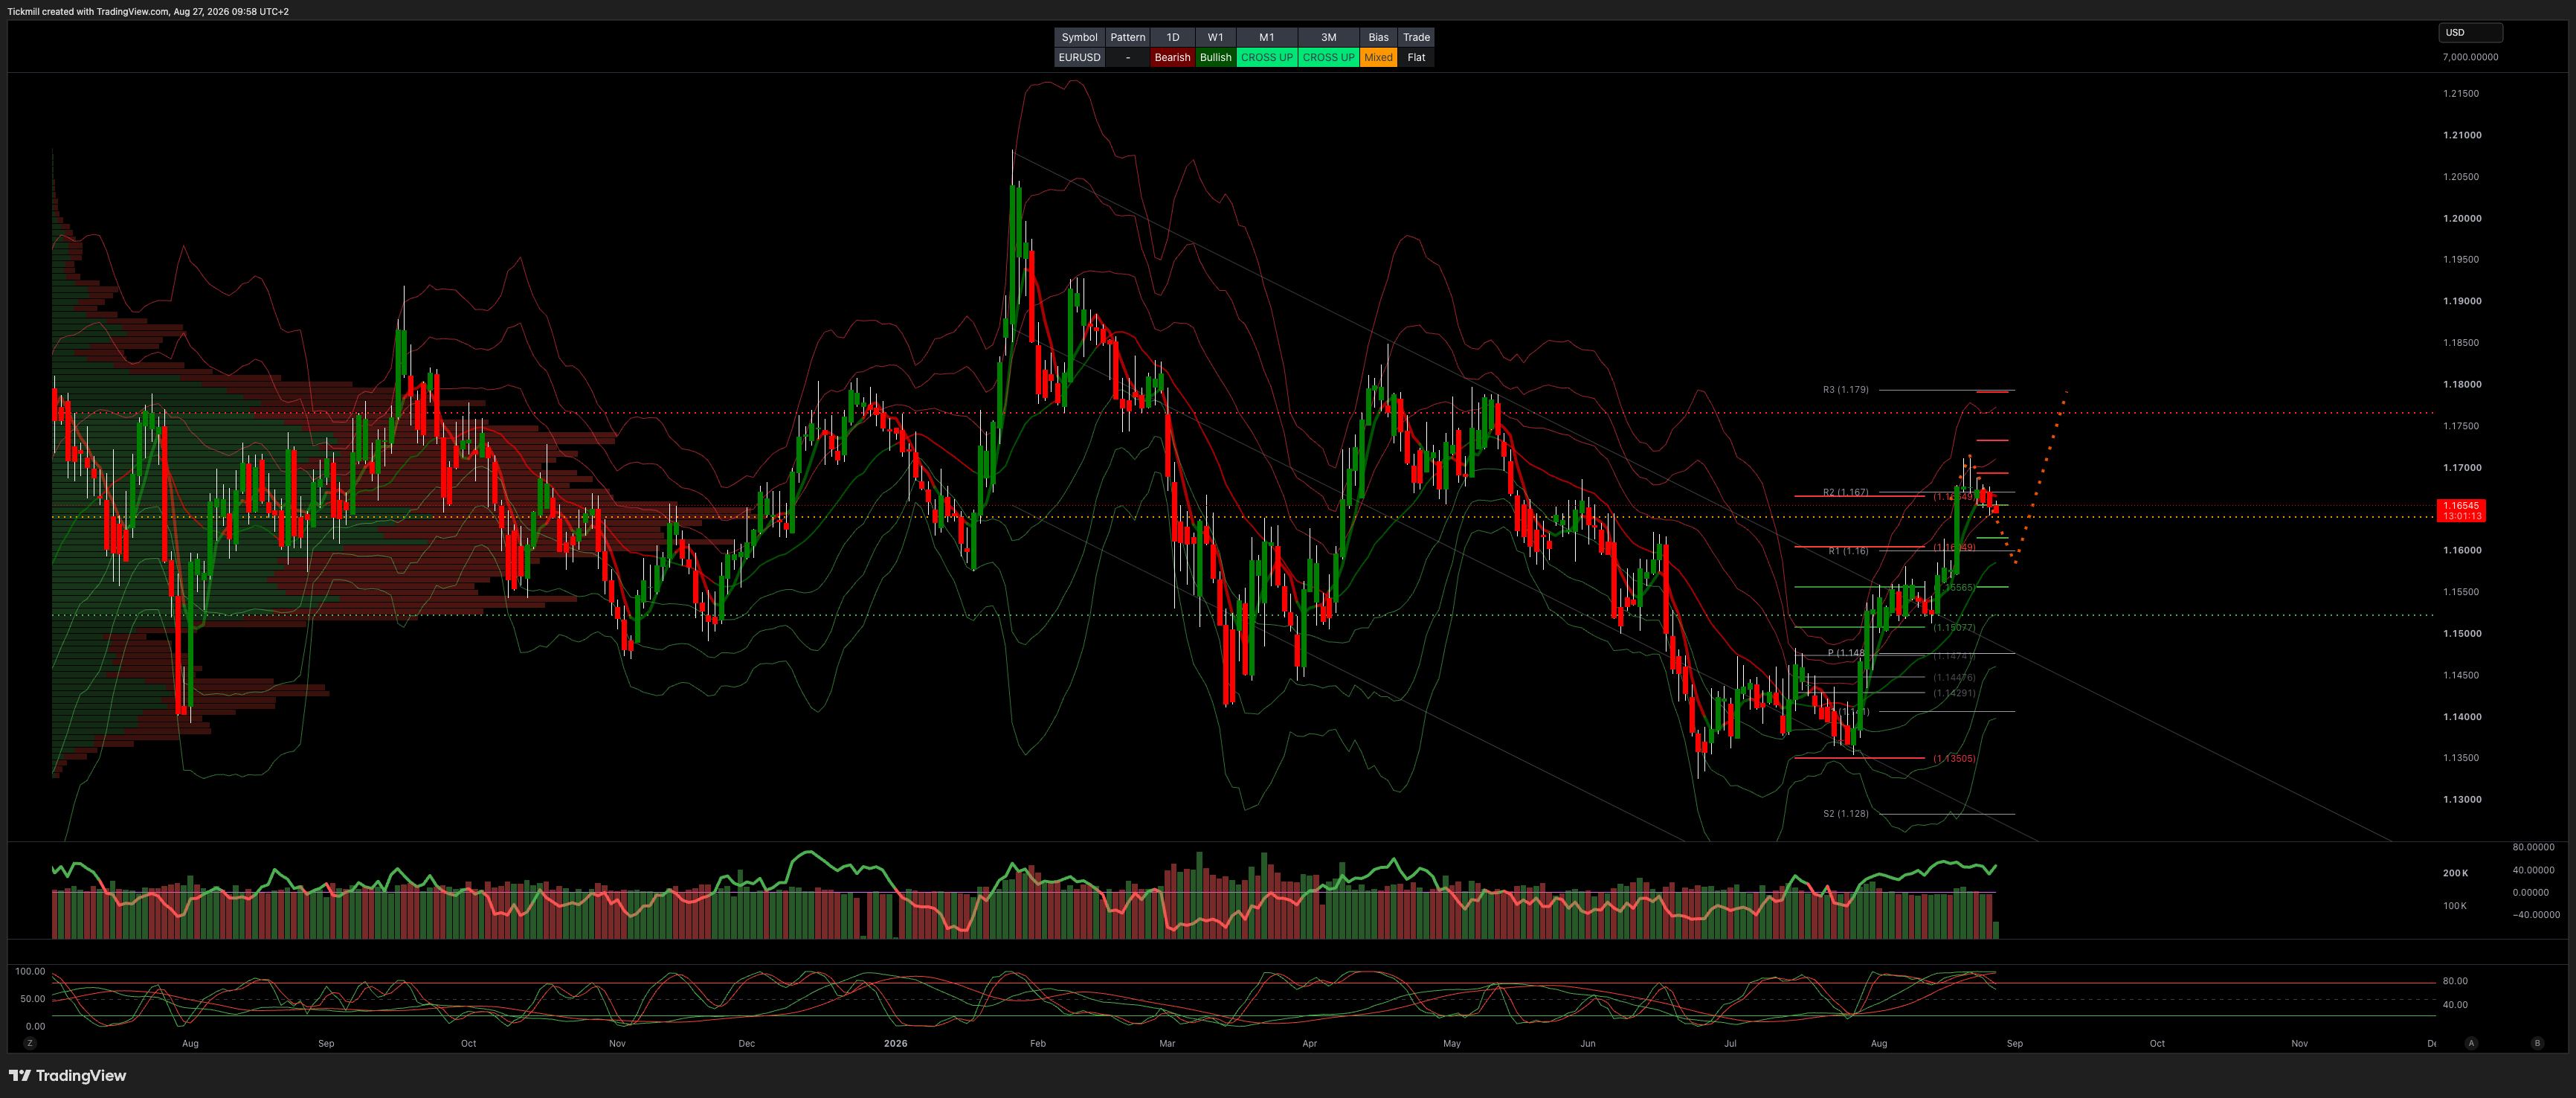
Task: Click the Jul marker on time axis
Action: (x=1730, y=1043)
